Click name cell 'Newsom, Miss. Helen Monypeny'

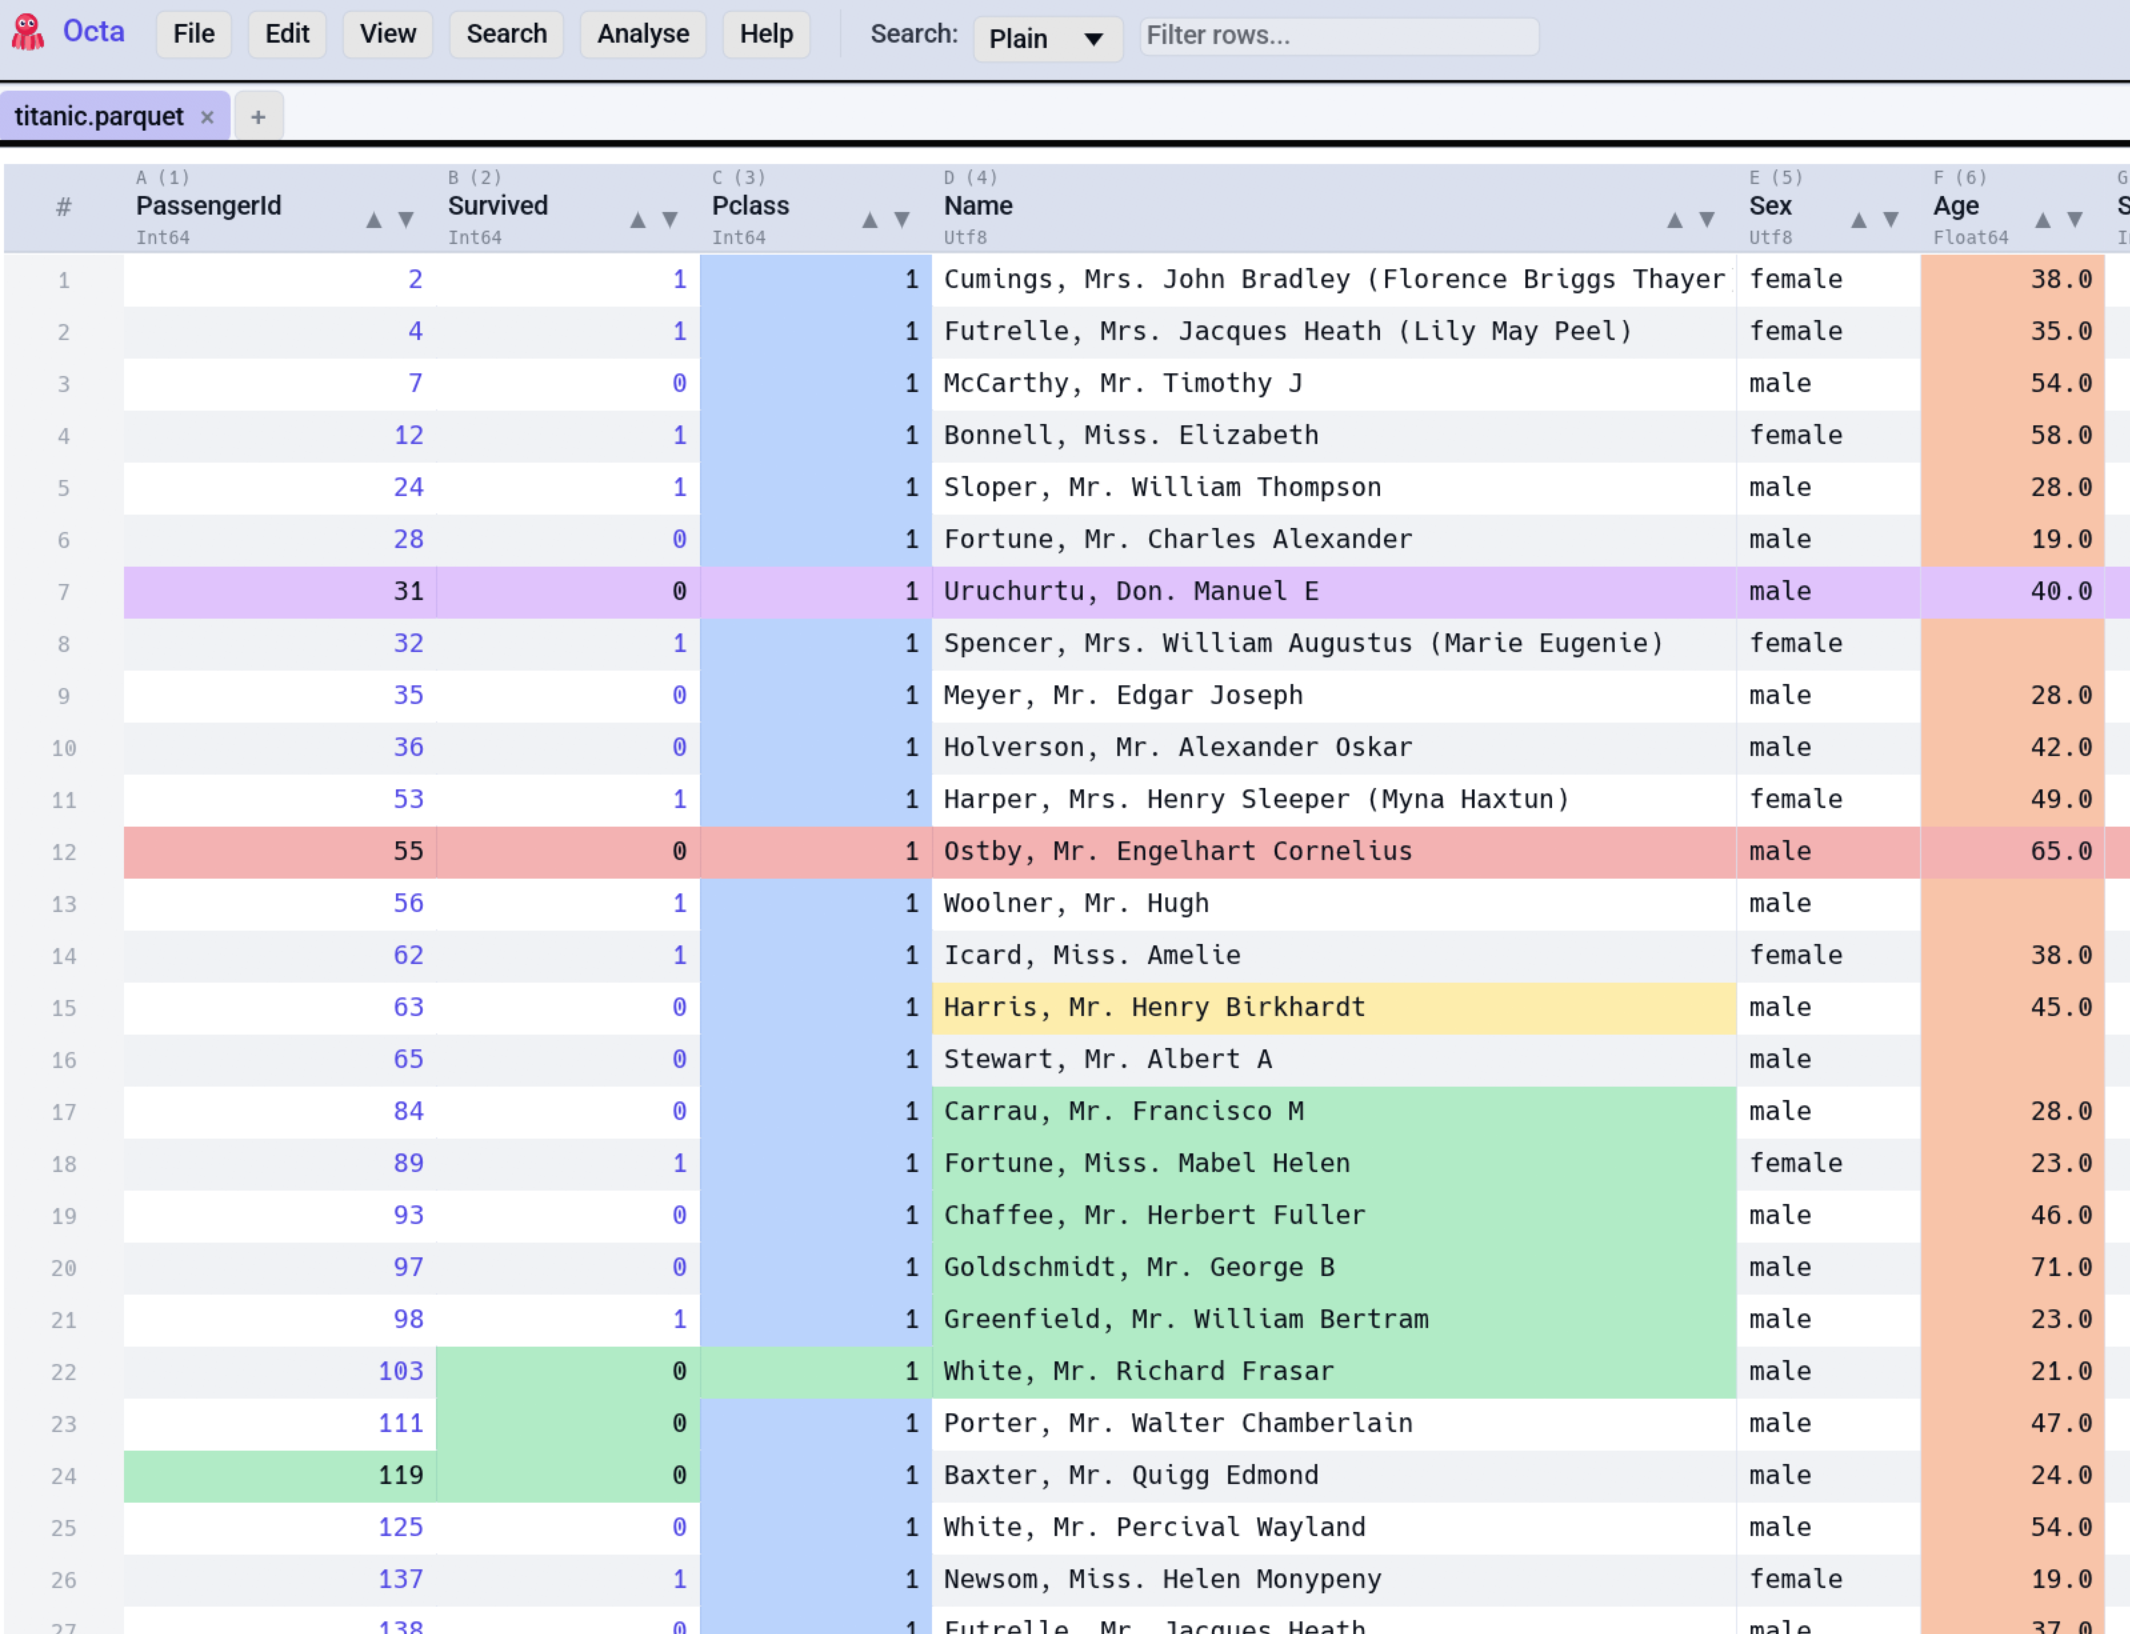click(x=1334, y=1580)
